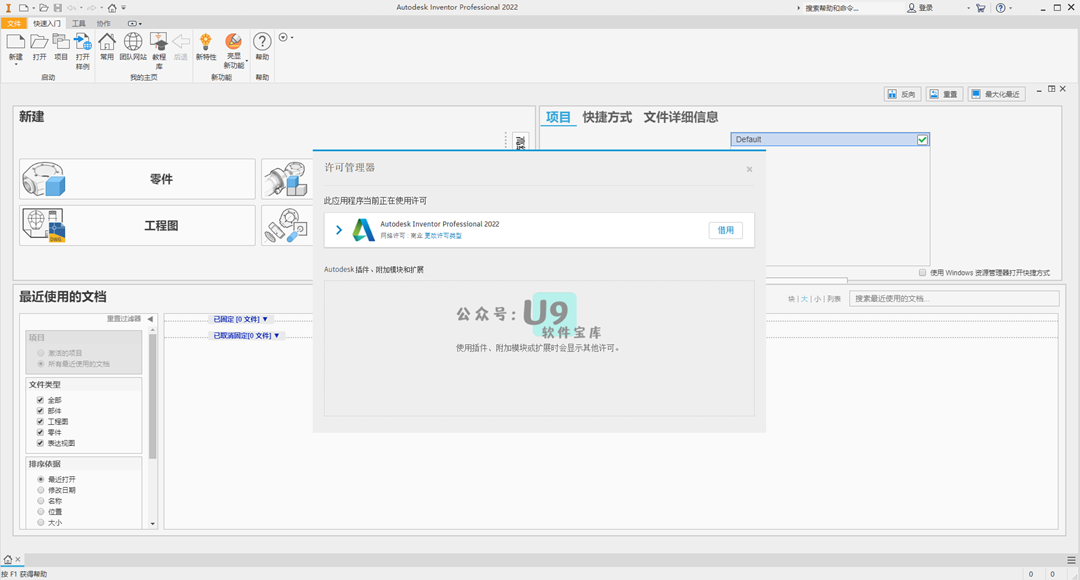This screenshot has width=1080, height=580.
Task: Click the 重置 layout button
Action: point(944,94)
